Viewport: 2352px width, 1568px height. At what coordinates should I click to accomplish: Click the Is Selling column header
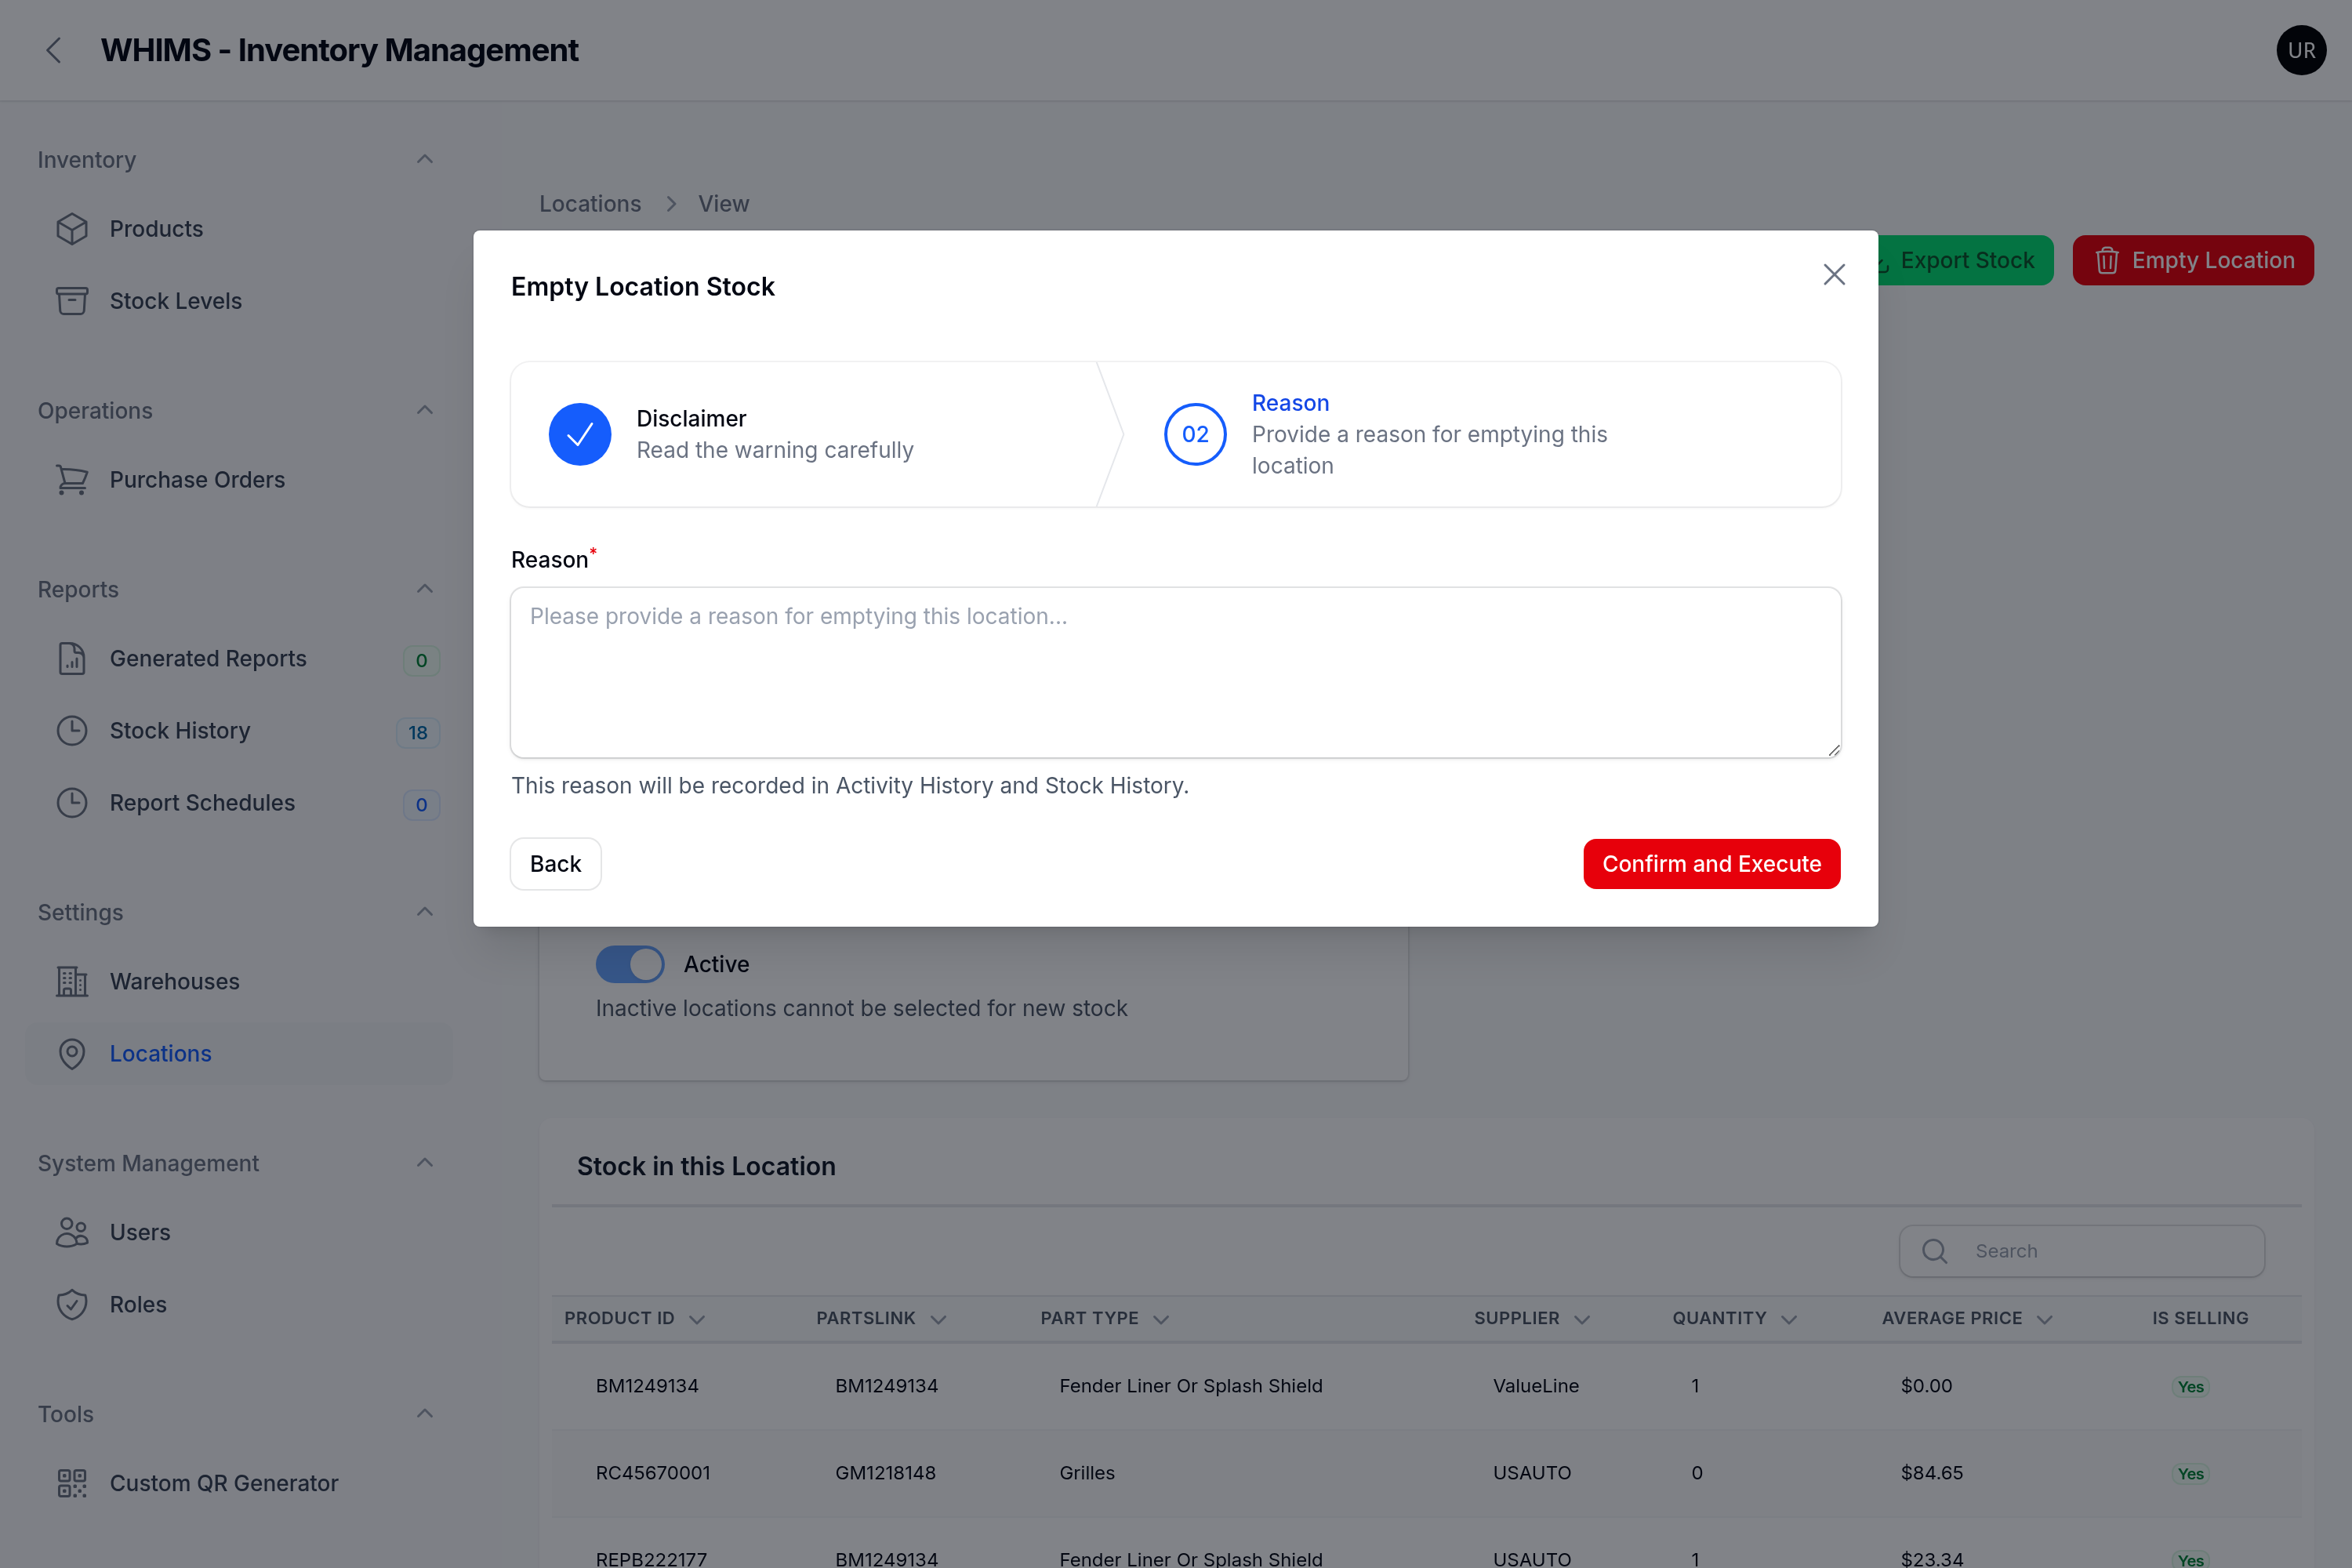click(2200, 1318)
